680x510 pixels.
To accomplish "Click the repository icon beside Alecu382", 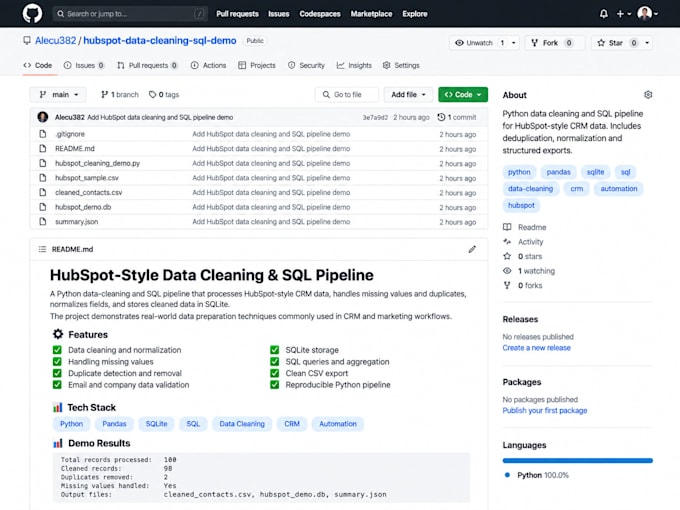I will pyautogui.click(x=27, y=41).
